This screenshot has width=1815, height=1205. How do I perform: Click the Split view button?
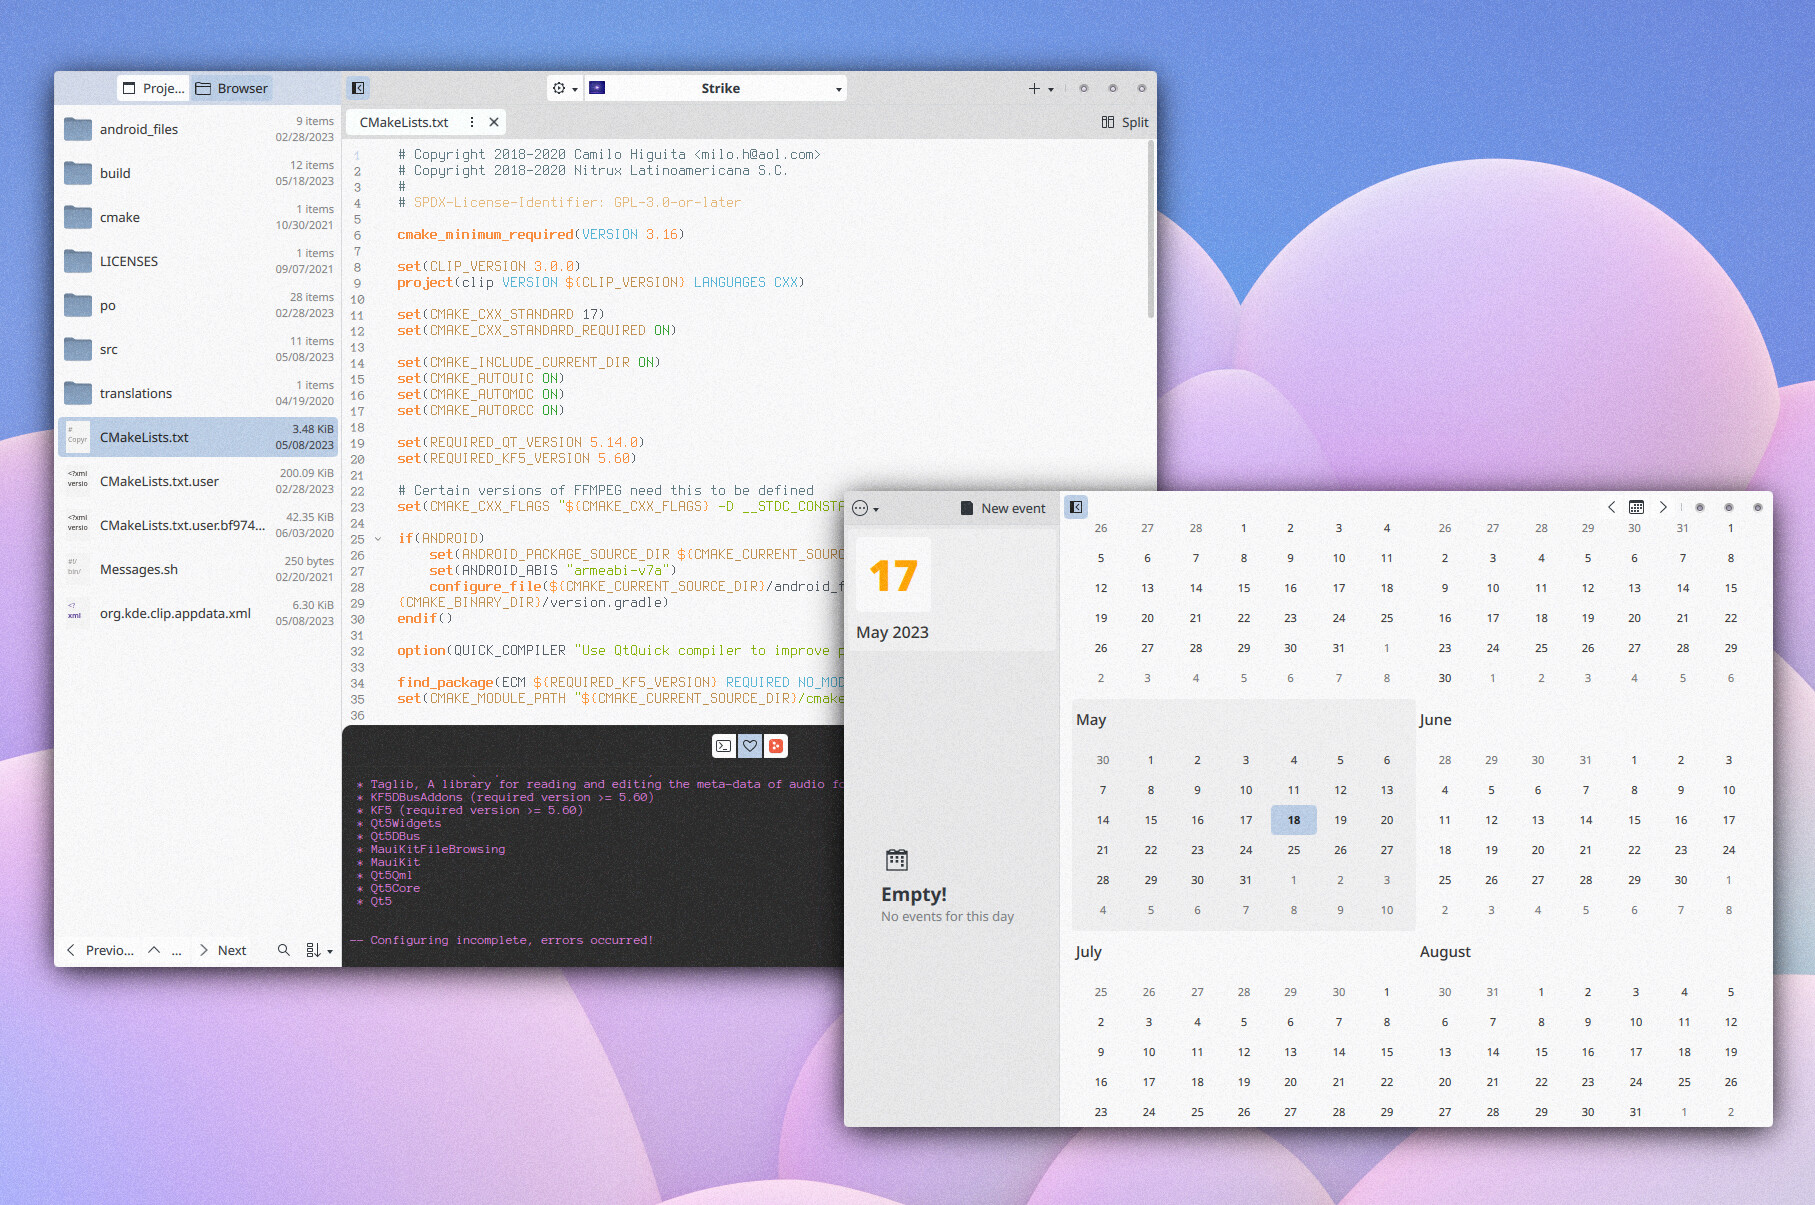[x=1125, y=122]
